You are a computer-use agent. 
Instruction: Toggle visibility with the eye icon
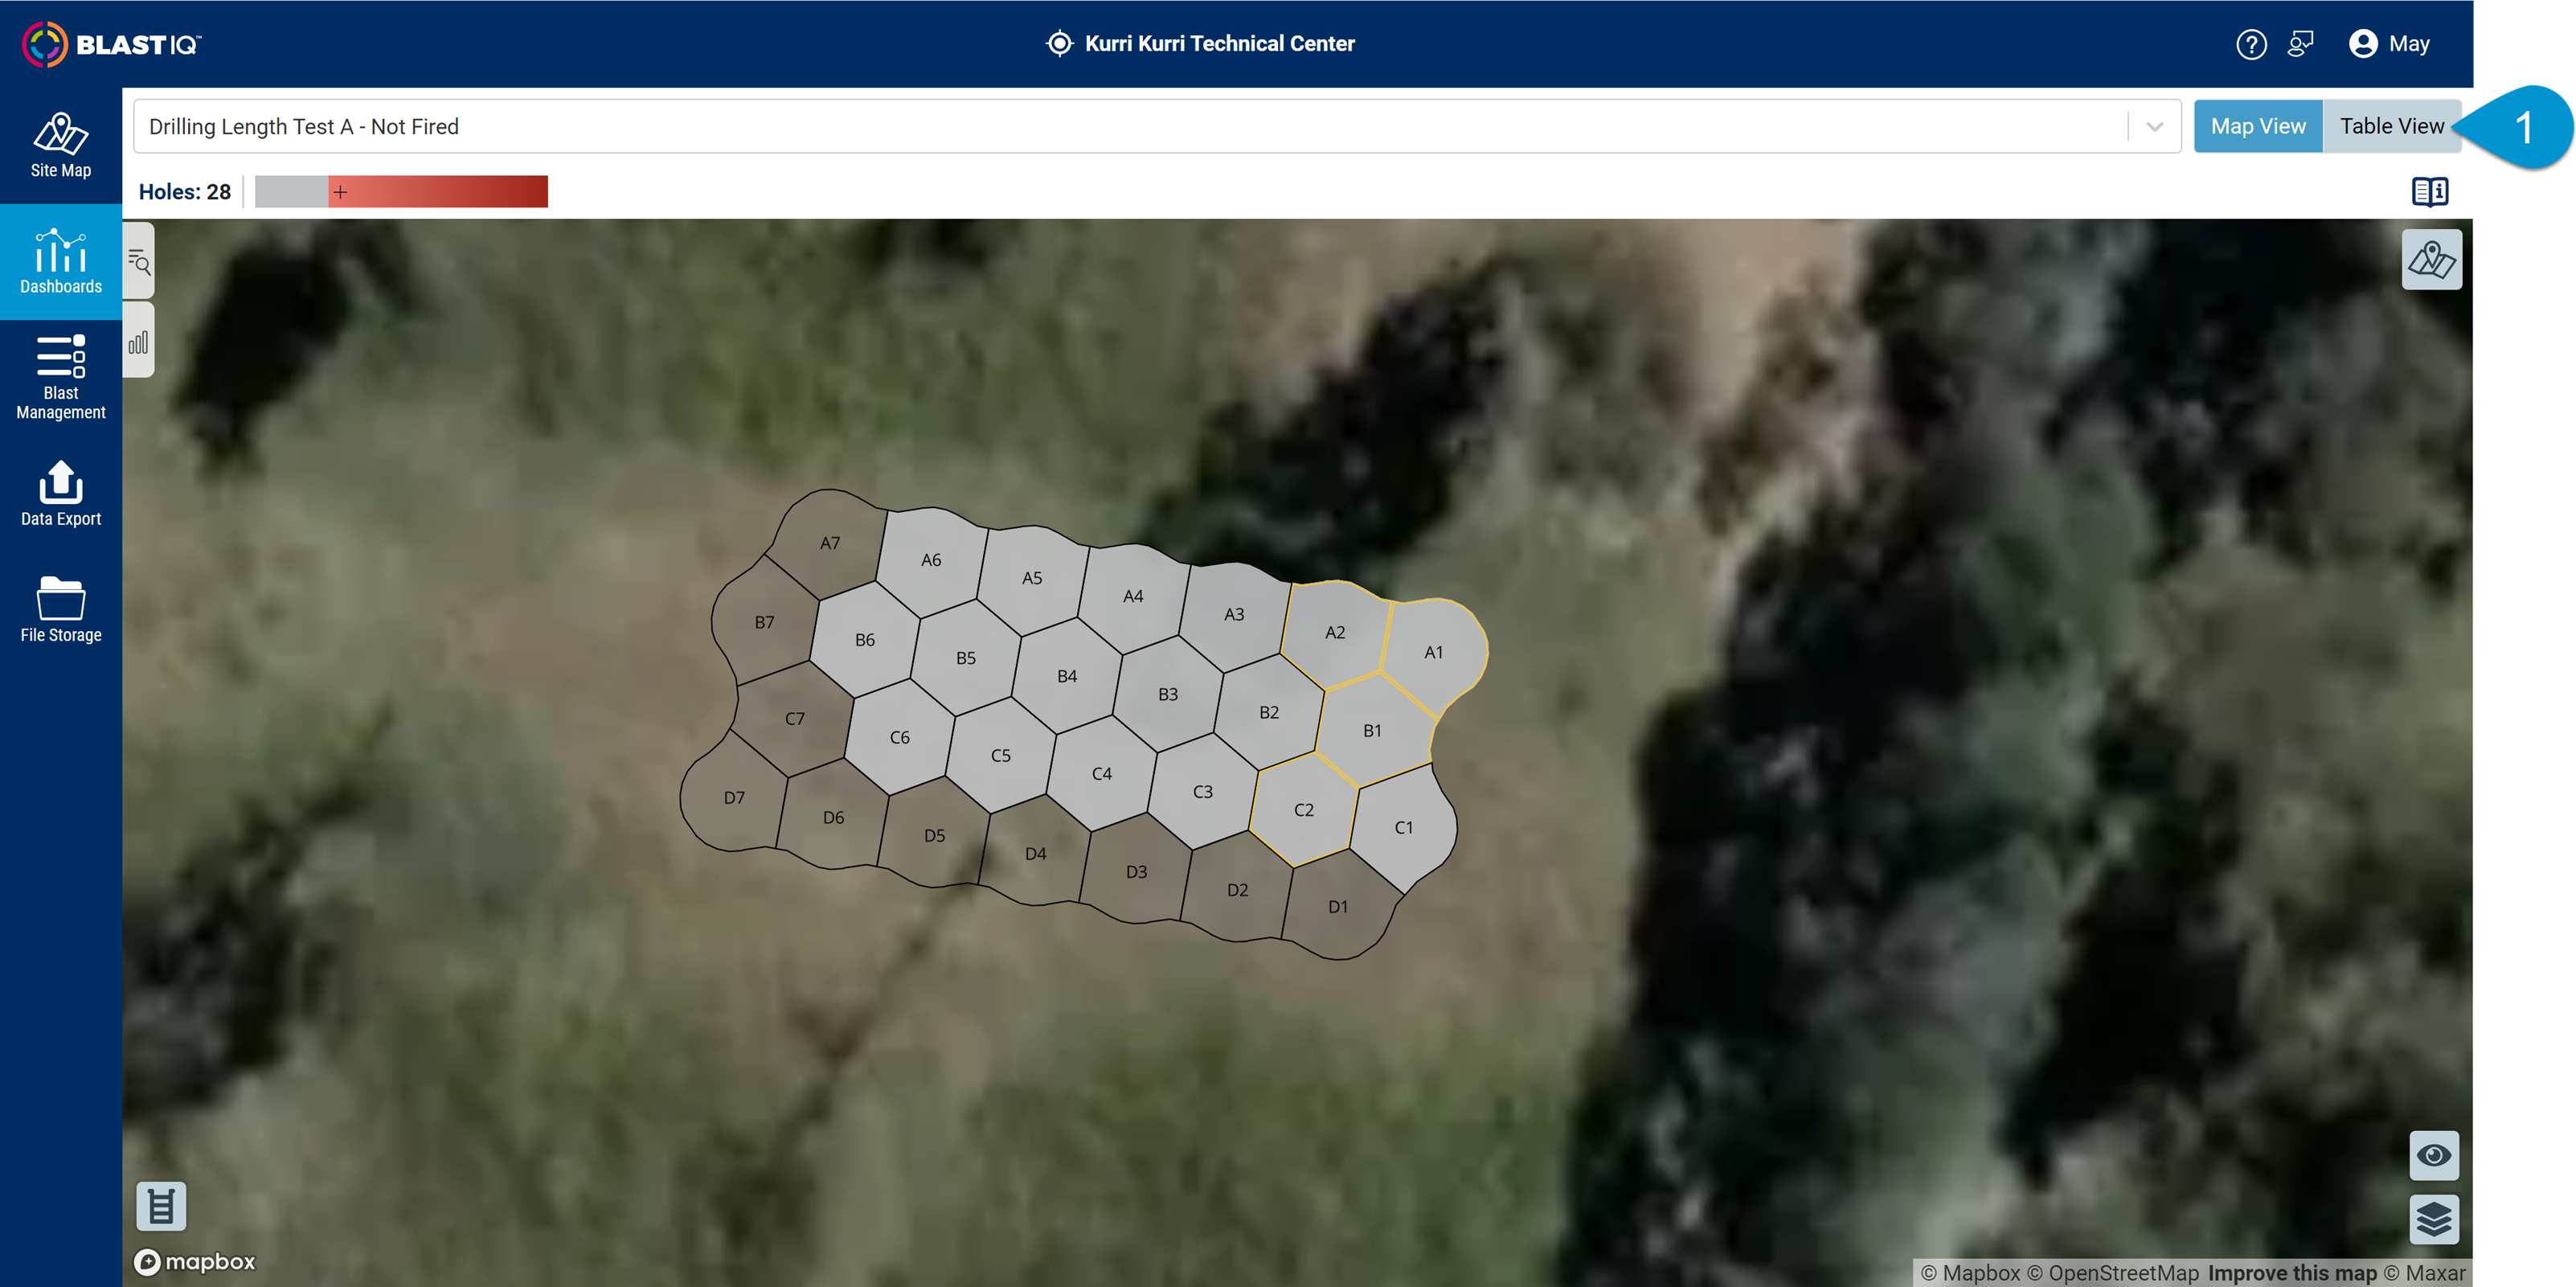tap(2433, 1155)
